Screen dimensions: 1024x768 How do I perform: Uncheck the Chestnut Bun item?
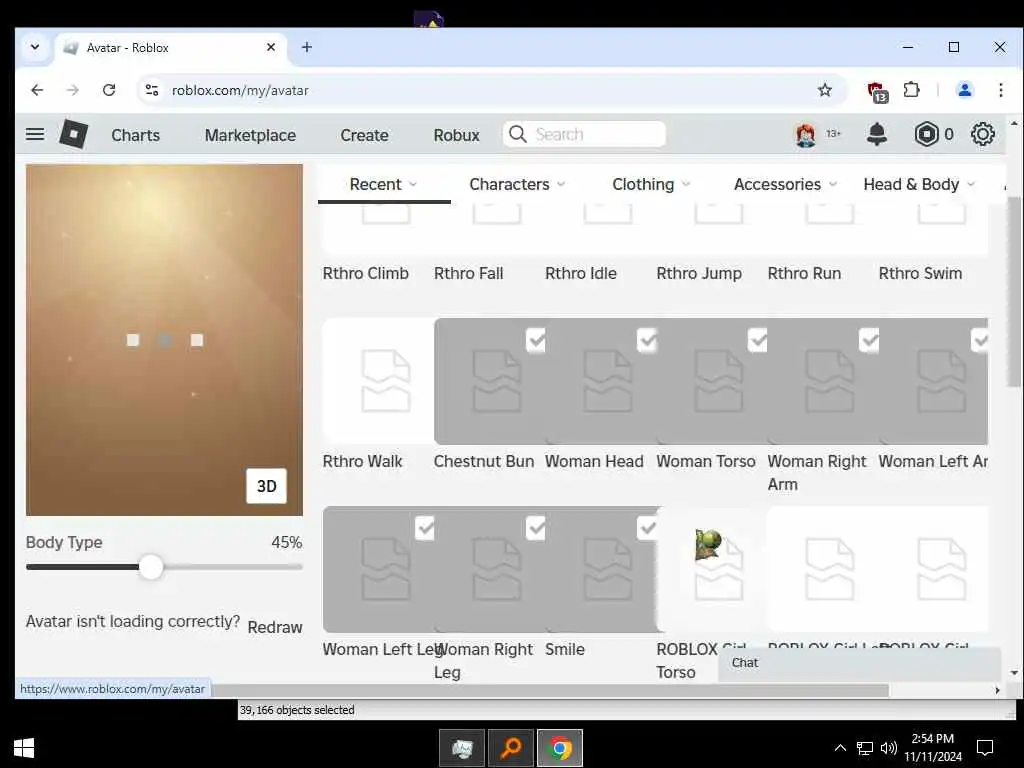tap(536, 340)
